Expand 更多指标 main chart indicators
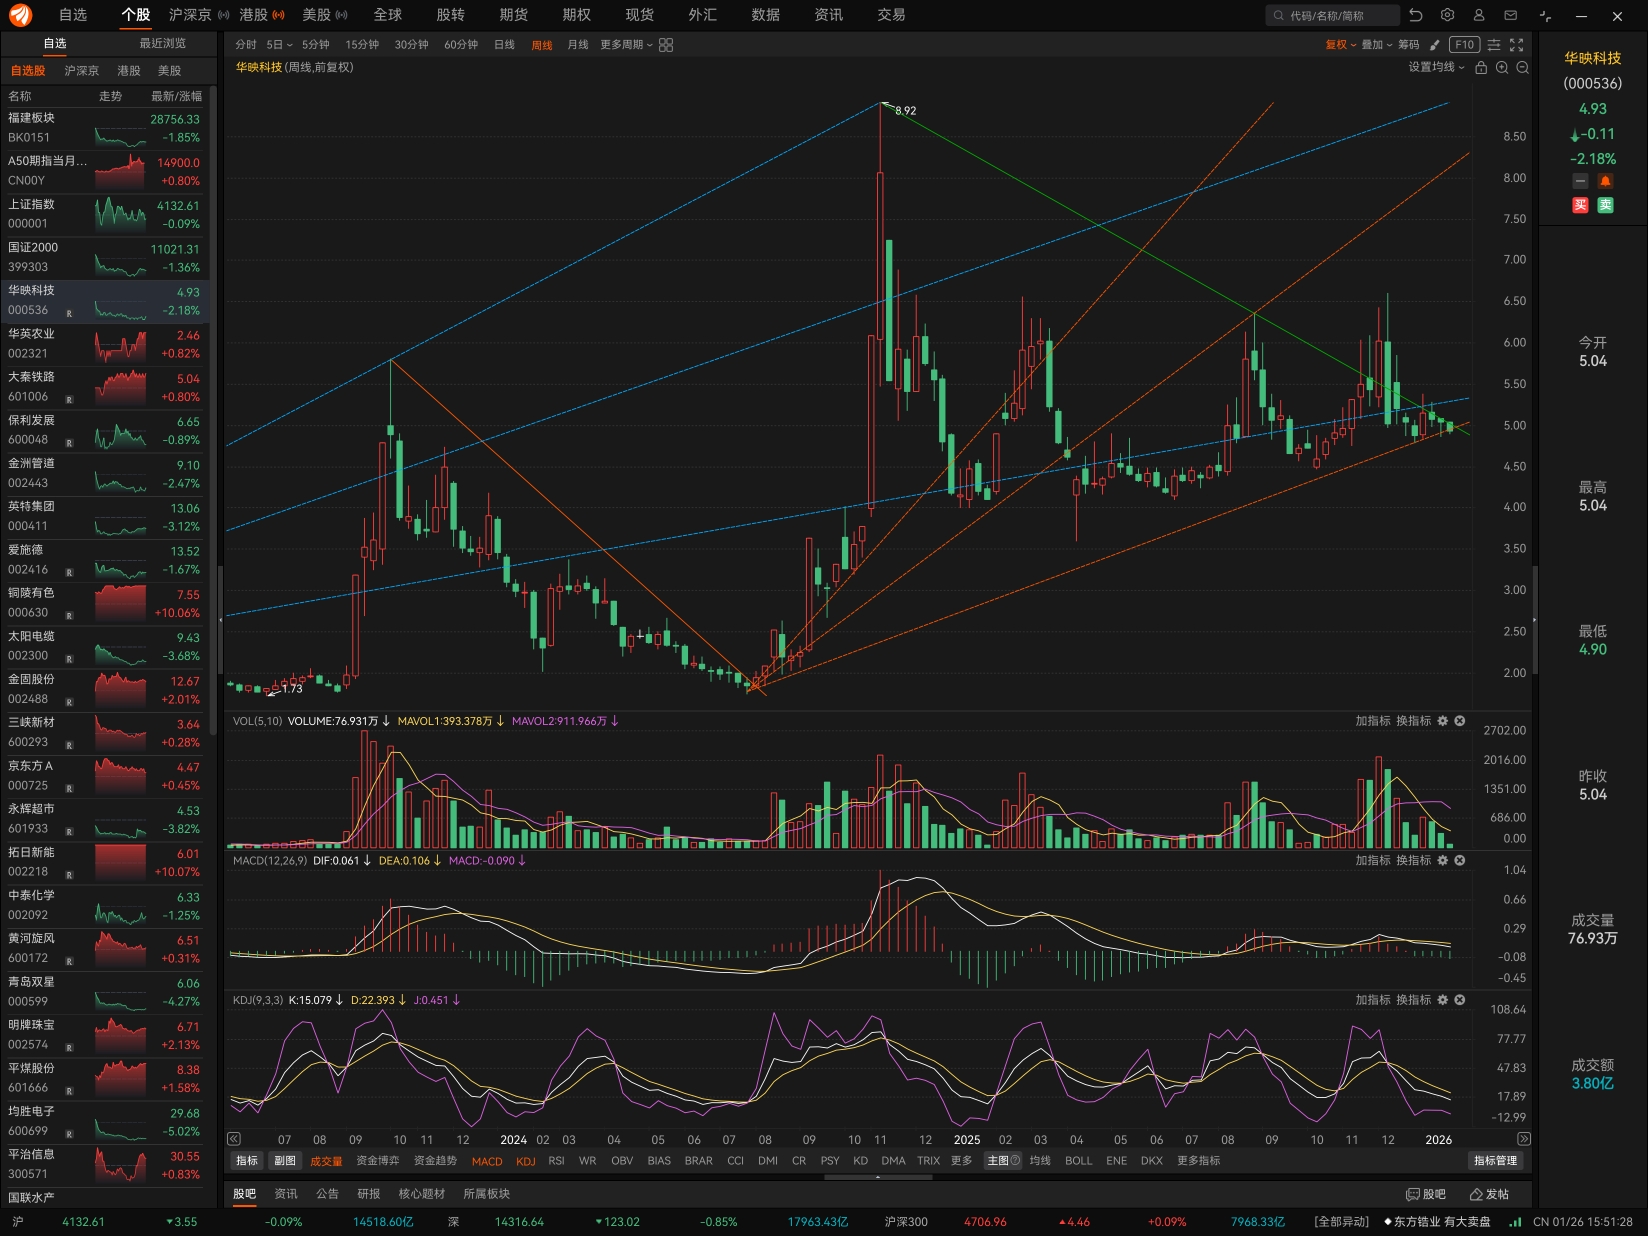 click(x=1199, y=1161)
